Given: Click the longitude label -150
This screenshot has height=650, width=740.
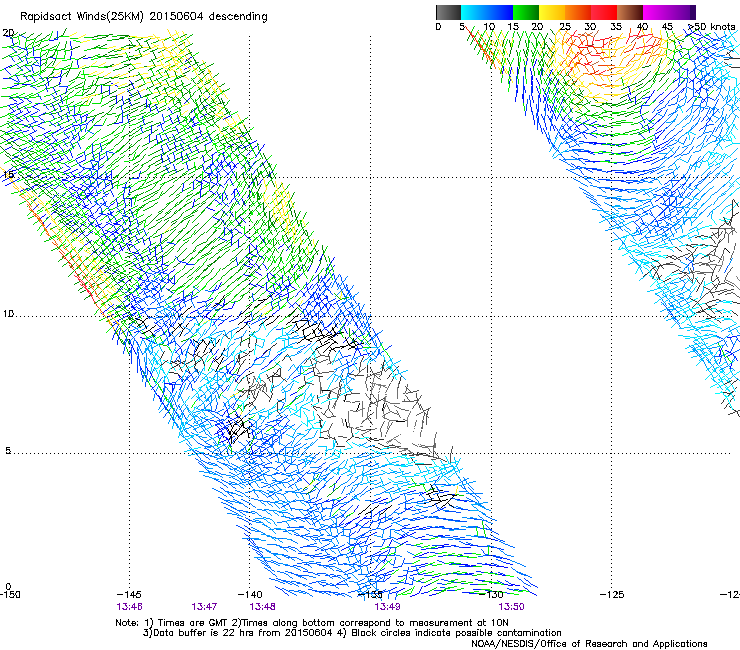Looking at the screenshot, I should 10,594.
